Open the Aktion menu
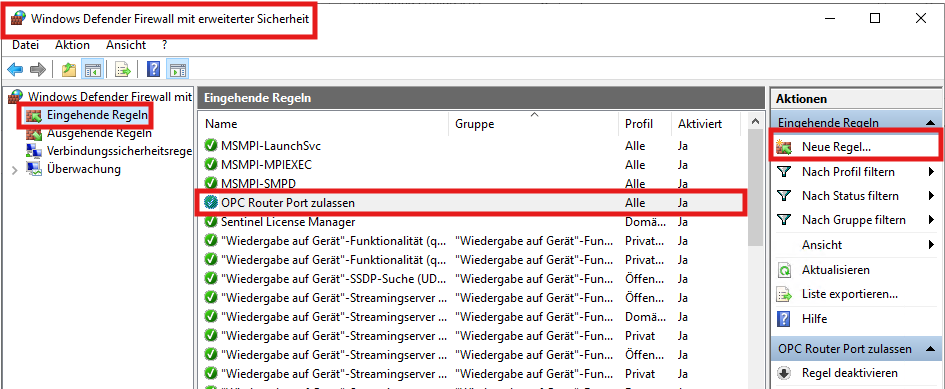The width and height of the screenshot is (945, 389). (x=72, y=45)
